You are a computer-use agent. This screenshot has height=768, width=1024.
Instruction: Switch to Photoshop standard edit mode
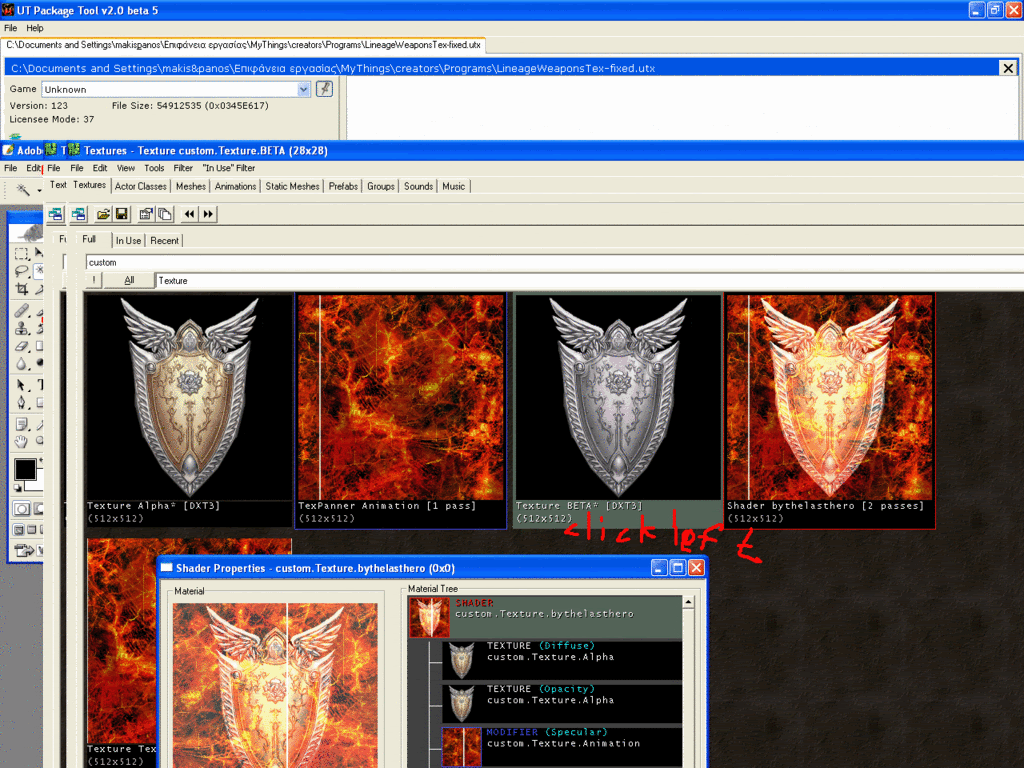pos(21,509)
